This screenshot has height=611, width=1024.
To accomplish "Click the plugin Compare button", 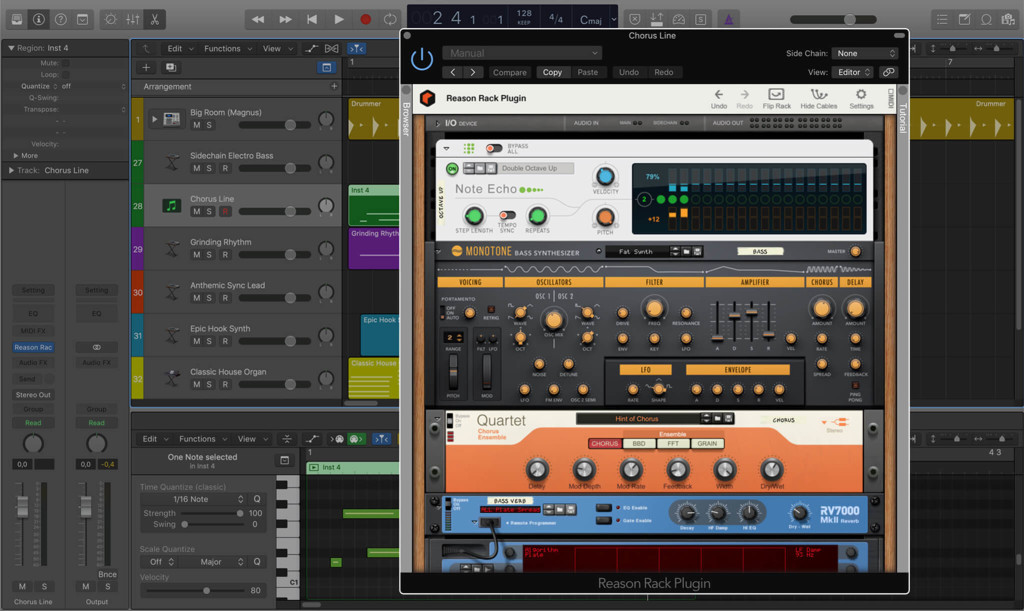I will pos(509,72).
